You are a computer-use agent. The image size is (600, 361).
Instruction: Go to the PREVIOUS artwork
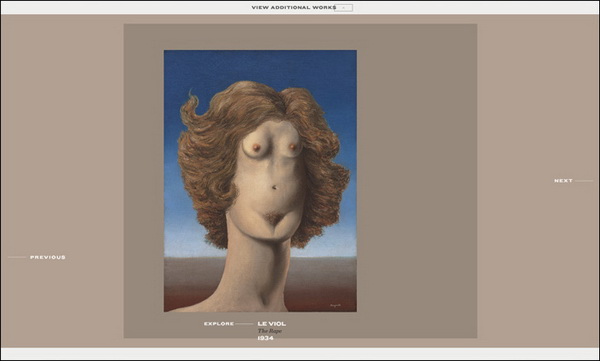tap(48, 257)
